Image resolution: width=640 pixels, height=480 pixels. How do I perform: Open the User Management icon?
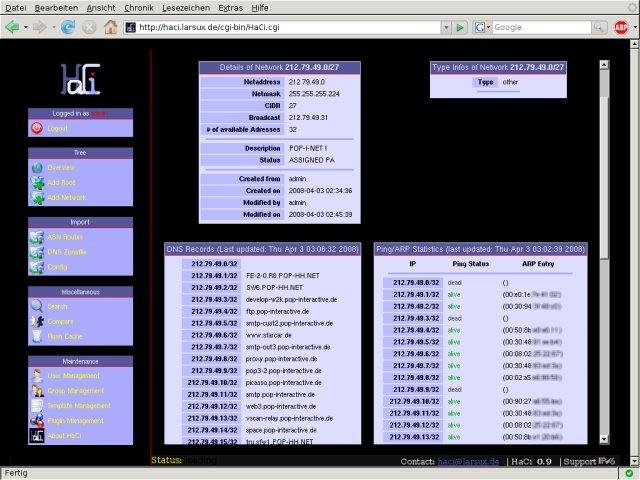click(x=37, y=376)
